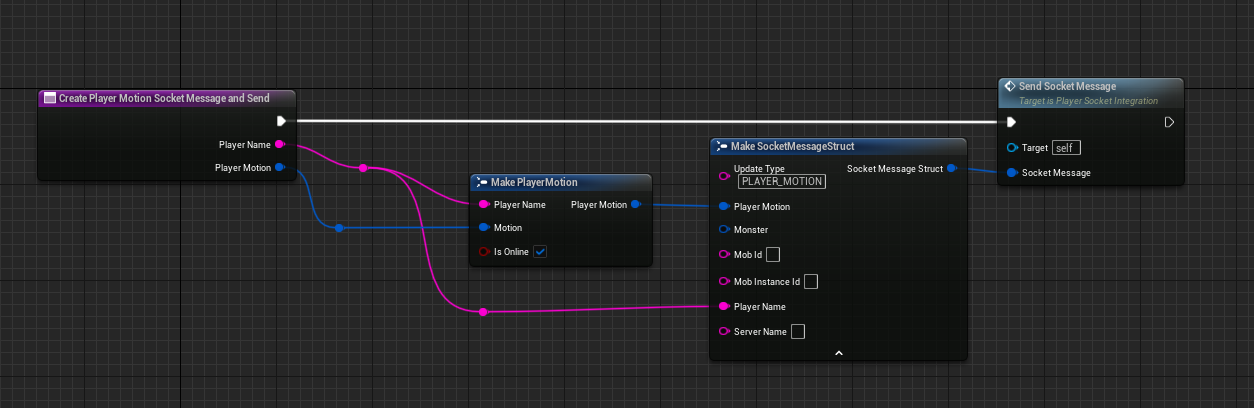Viewport: 1254px width, 408px height.
Task: Click Send Socket Message execution input pin
Action: (1012, 122)
